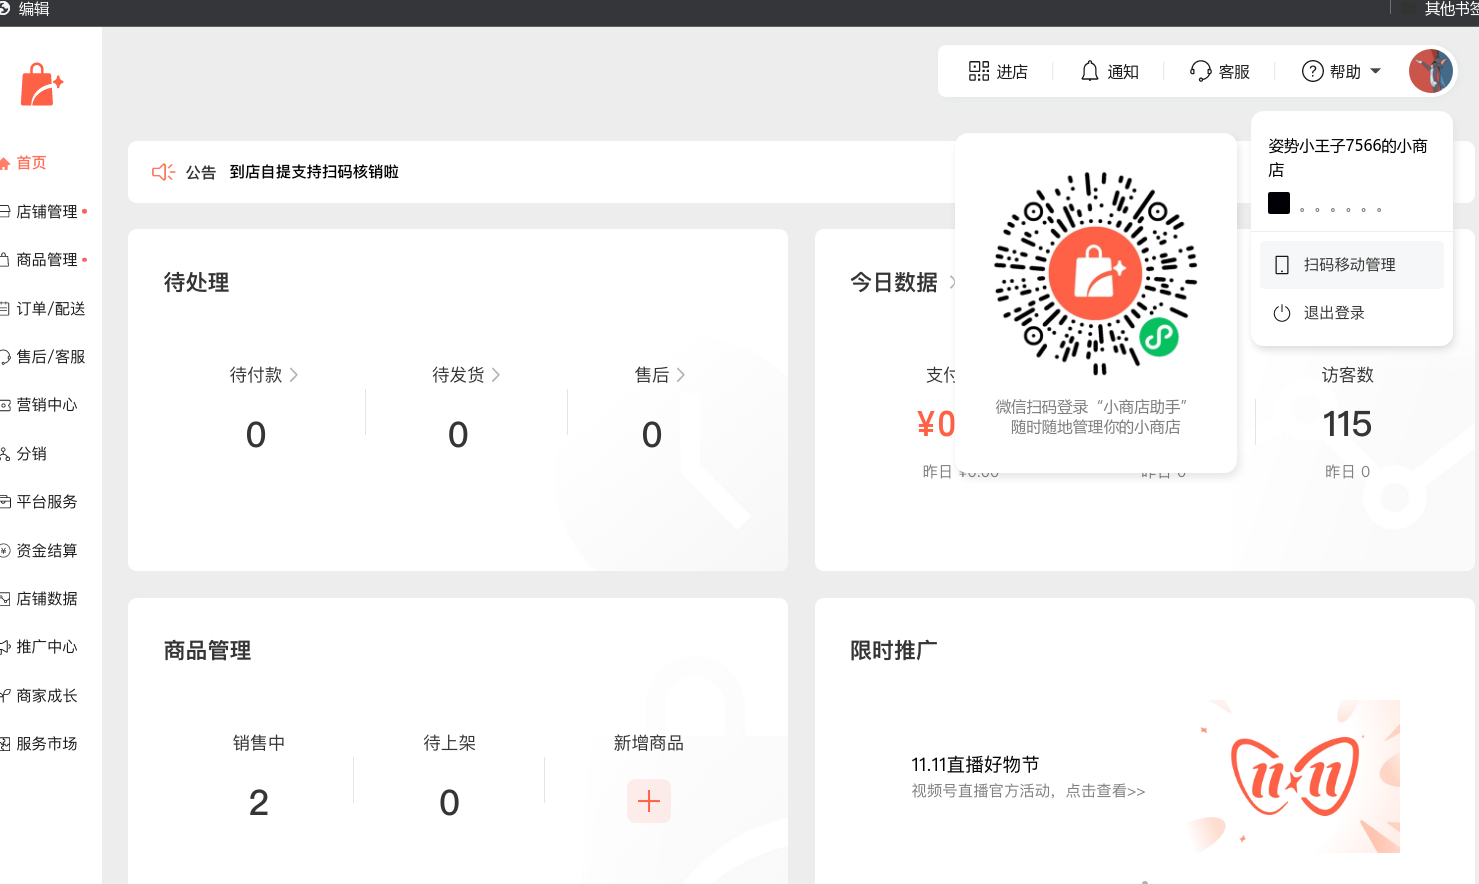Viewport: 1479px width, 884px height.
Task: Select 退出登录 from the account menu
Action: (1351, 313)
